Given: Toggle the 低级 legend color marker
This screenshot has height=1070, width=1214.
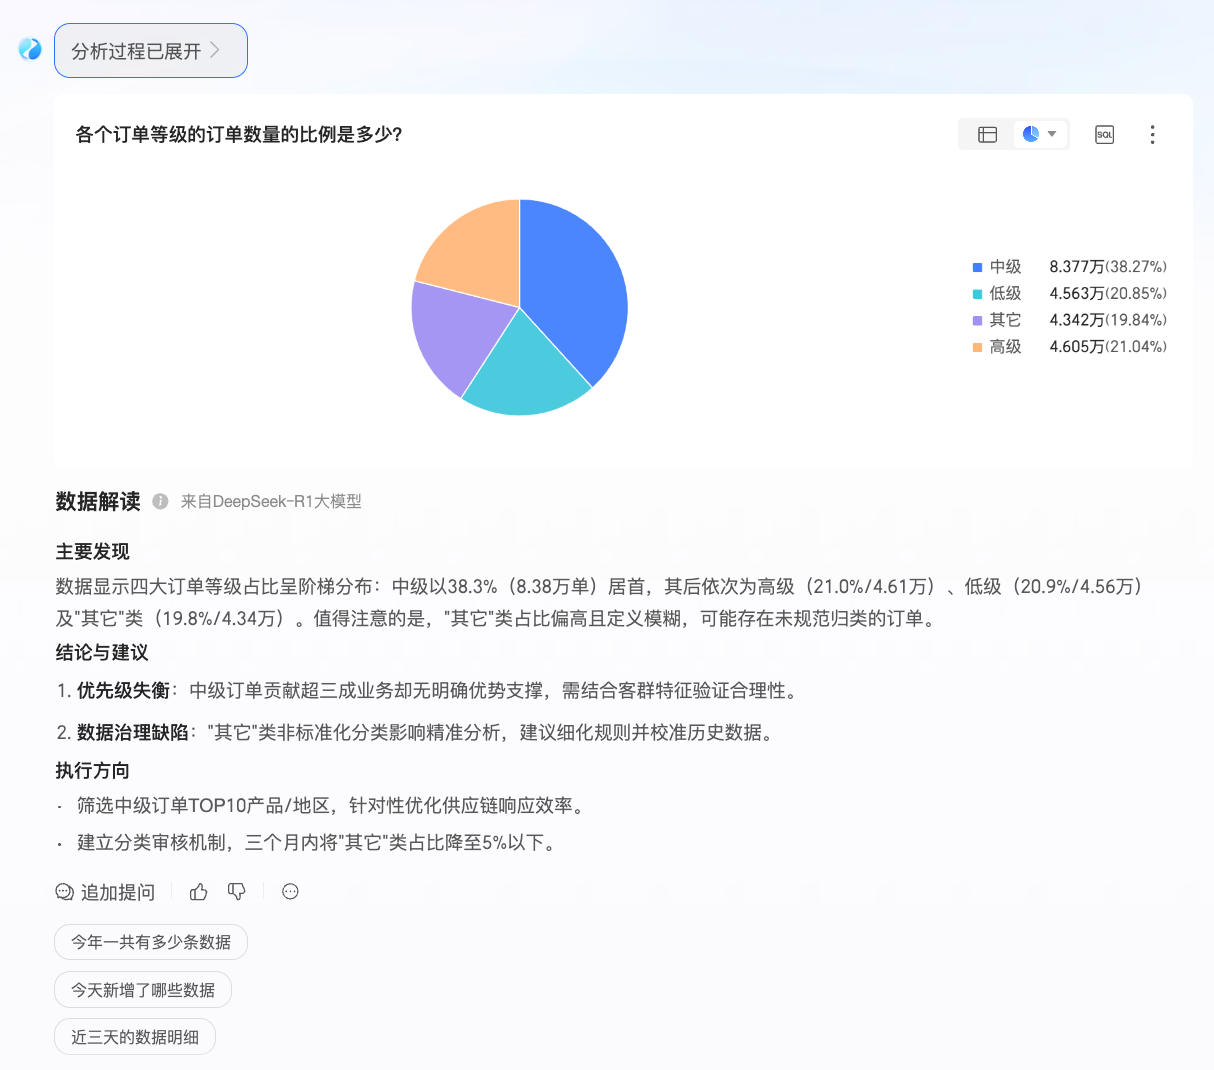Looking at the screenshot, I should [x=977, y=294].
